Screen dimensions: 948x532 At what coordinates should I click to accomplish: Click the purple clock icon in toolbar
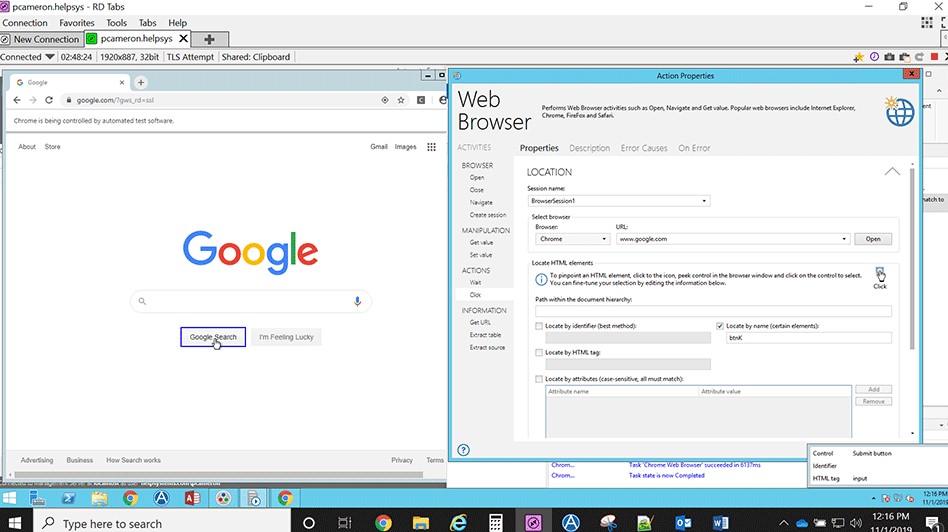click(x=874, y=56)
